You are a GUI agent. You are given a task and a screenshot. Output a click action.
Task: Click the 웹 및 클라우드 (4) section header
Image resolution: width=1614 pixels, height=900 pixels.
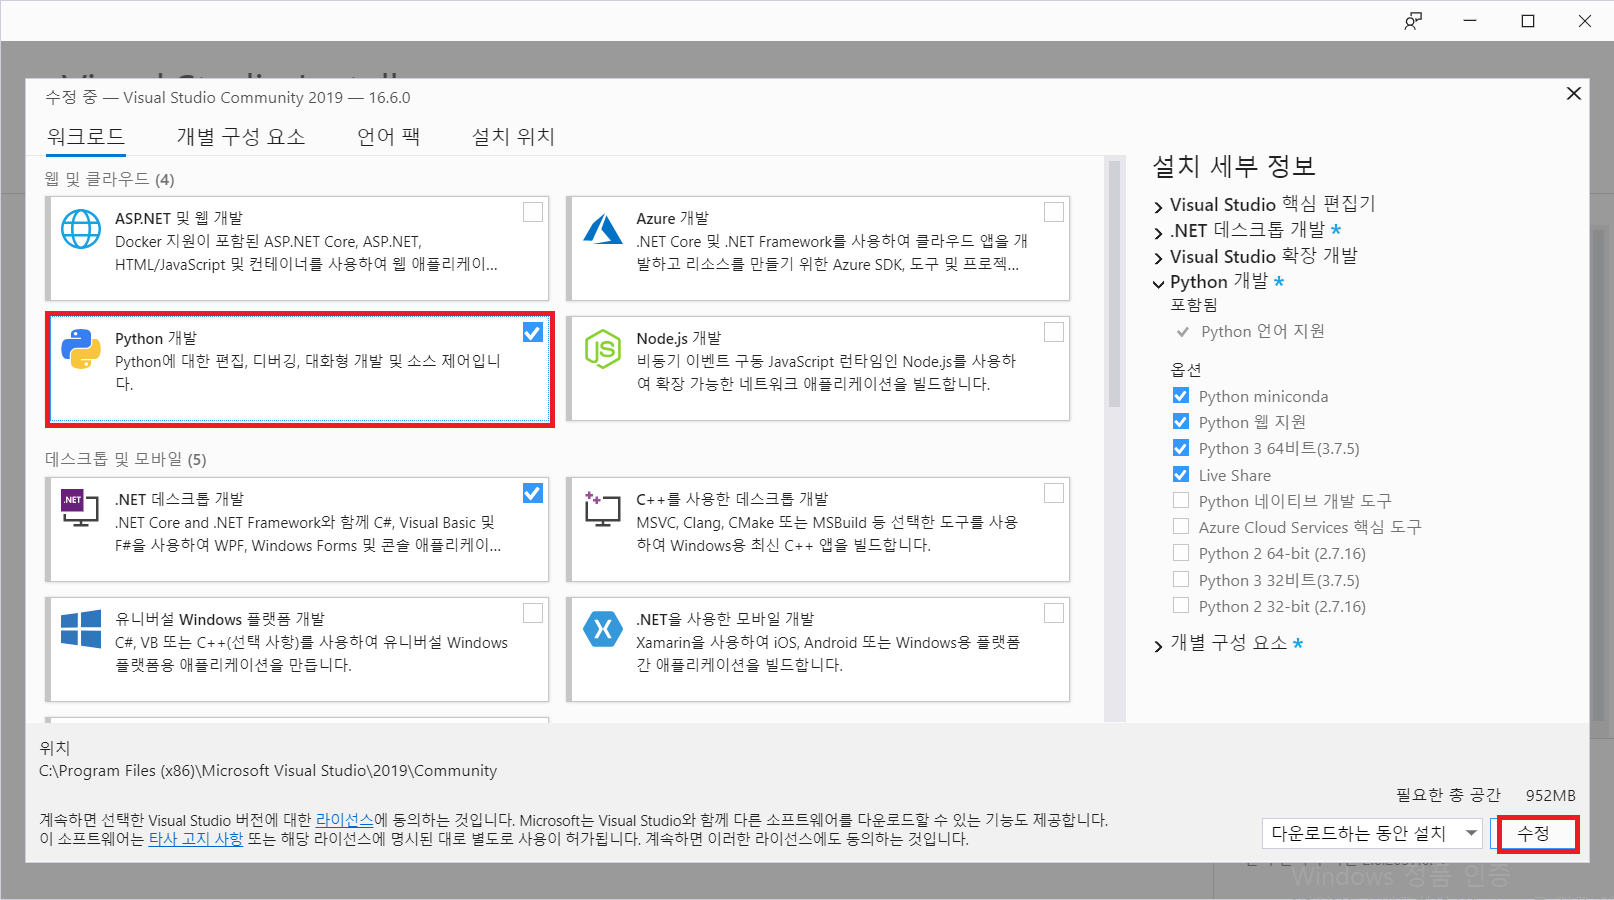click(x=110, y=179)
